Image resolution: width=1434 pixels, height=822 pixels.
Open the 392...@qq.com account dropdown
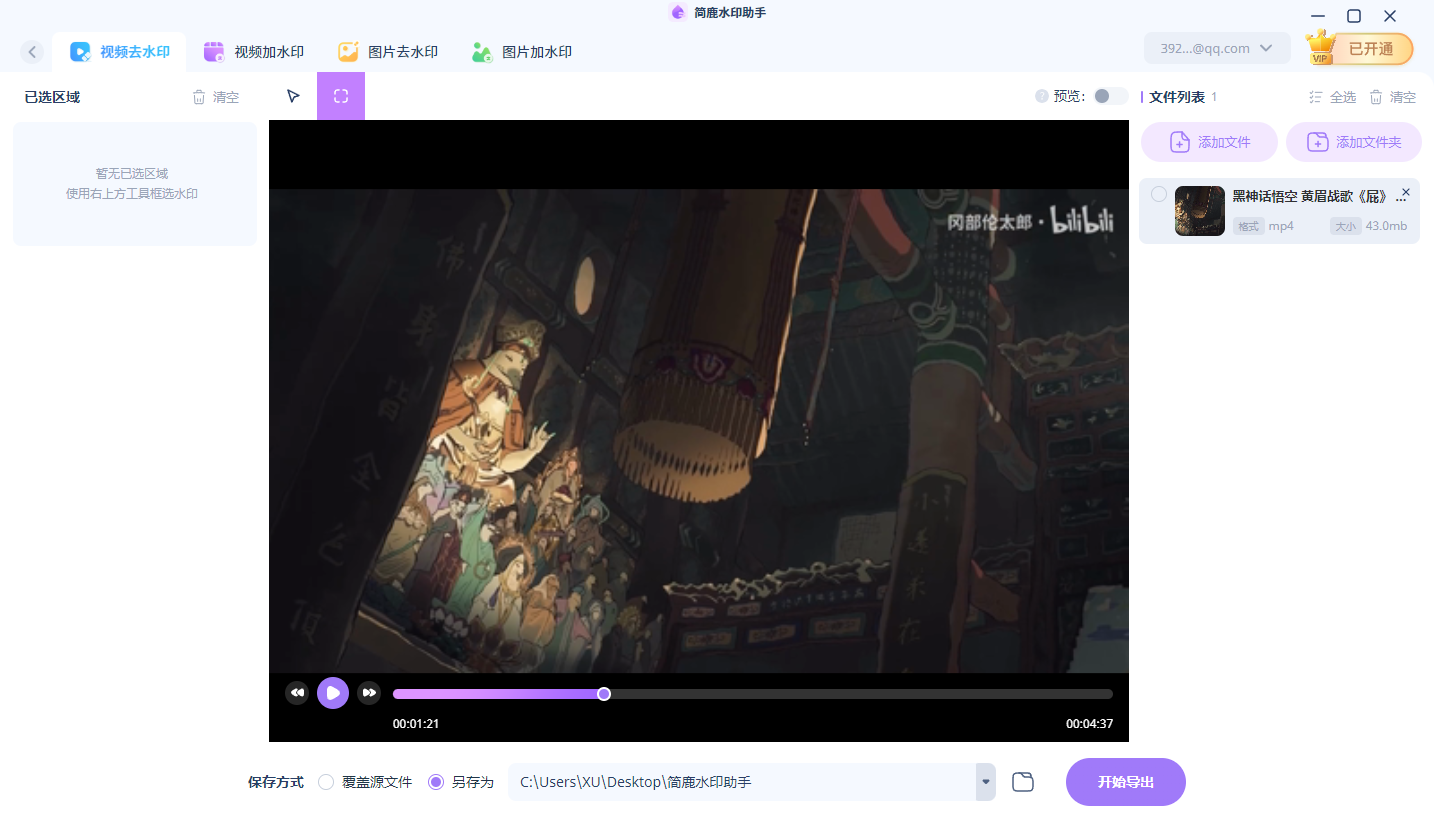pos(1217,48)
